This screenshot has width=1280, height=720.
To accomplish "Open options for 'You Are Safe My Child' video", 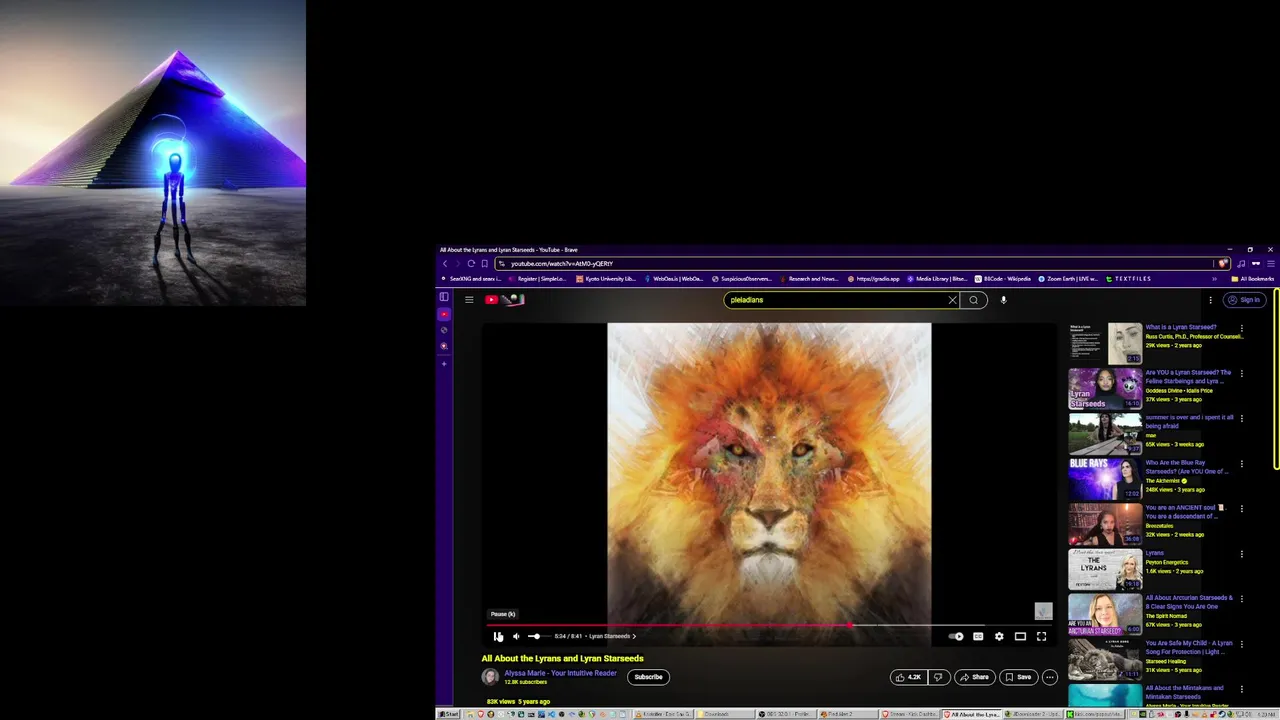I will point(1242,644).
